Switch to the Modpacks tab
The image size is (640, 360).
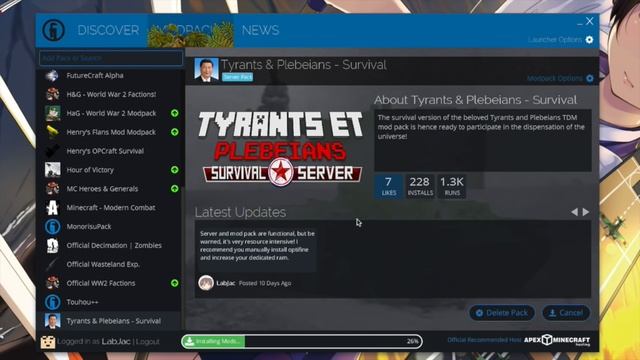(191, 30)
